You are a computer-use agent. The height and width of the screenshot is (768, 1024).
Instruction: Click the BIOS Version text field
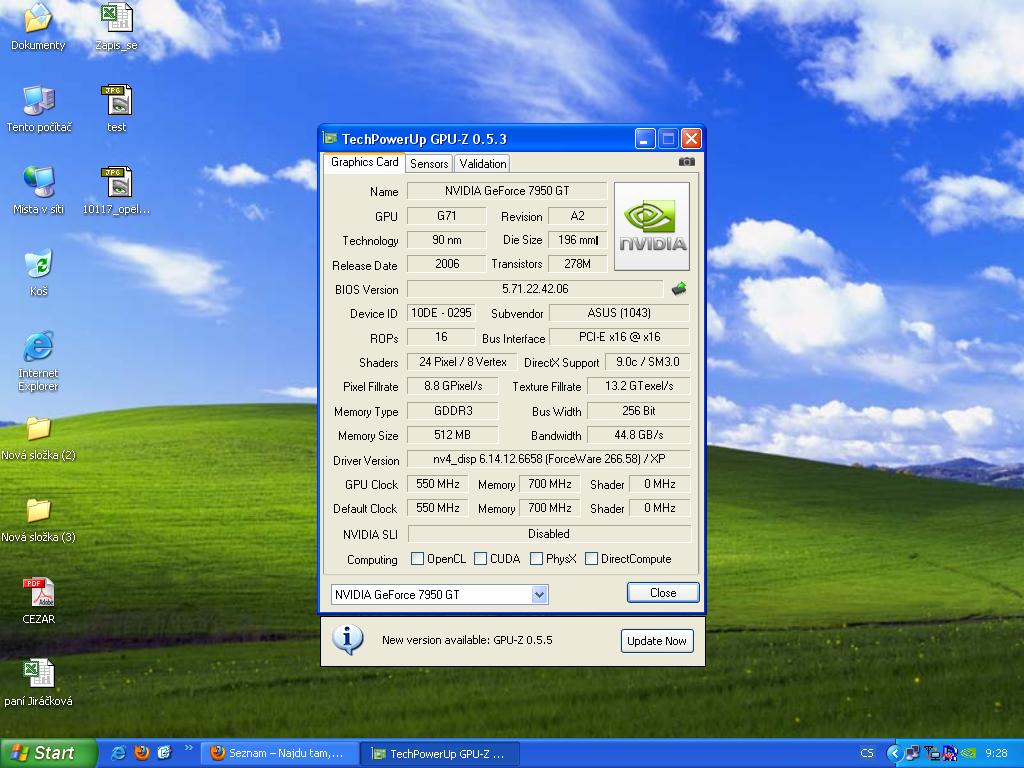534,289
